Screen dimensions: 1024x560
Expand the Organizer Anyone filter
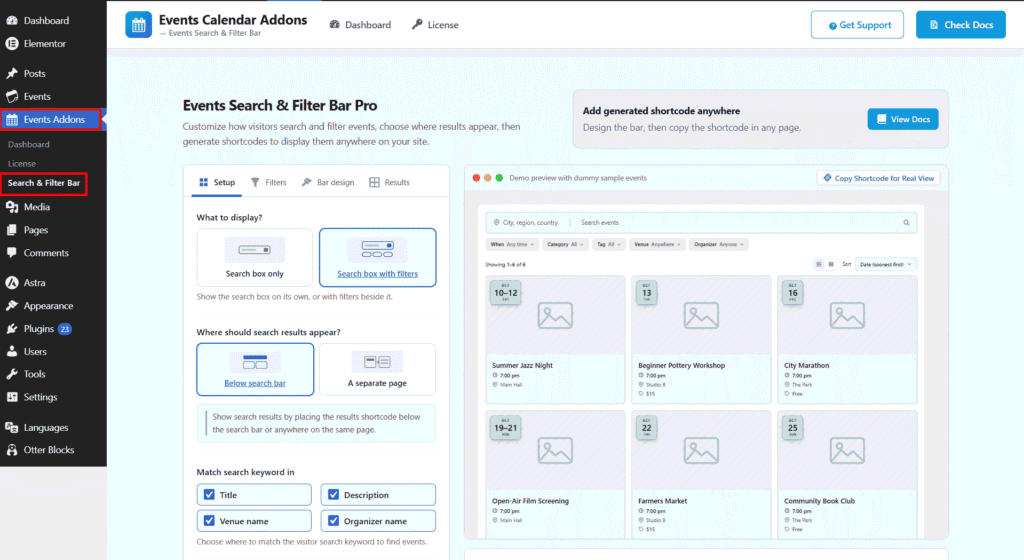coord(718,244)
